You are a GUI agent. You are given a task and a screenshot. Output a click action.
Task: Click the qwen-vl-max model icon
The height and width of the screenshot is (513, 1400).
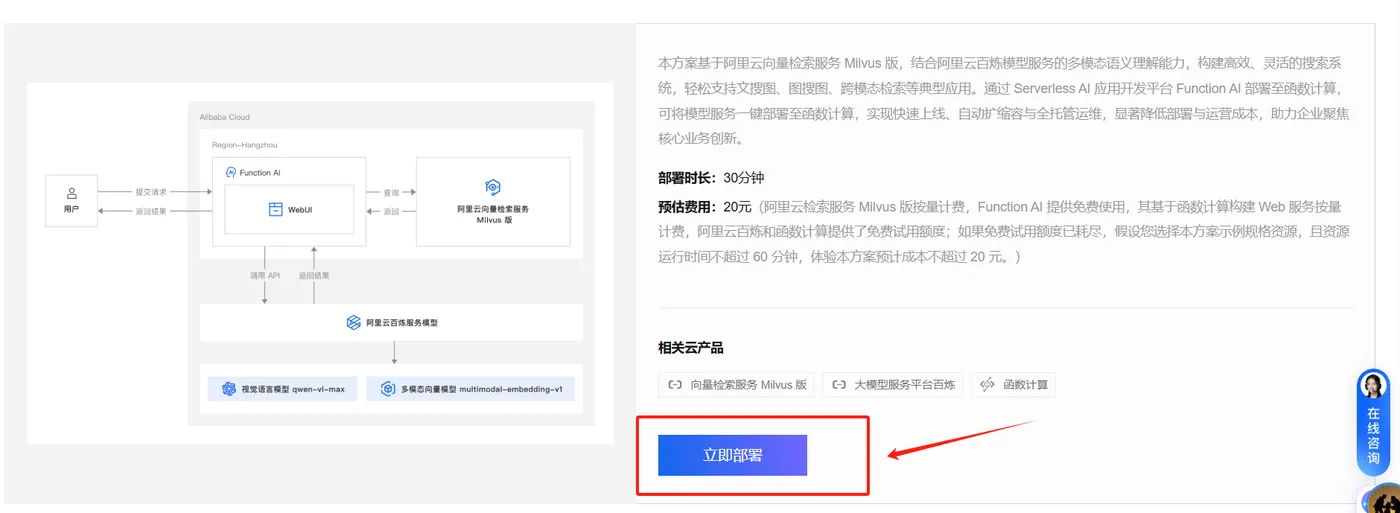[x=229, y=389]
